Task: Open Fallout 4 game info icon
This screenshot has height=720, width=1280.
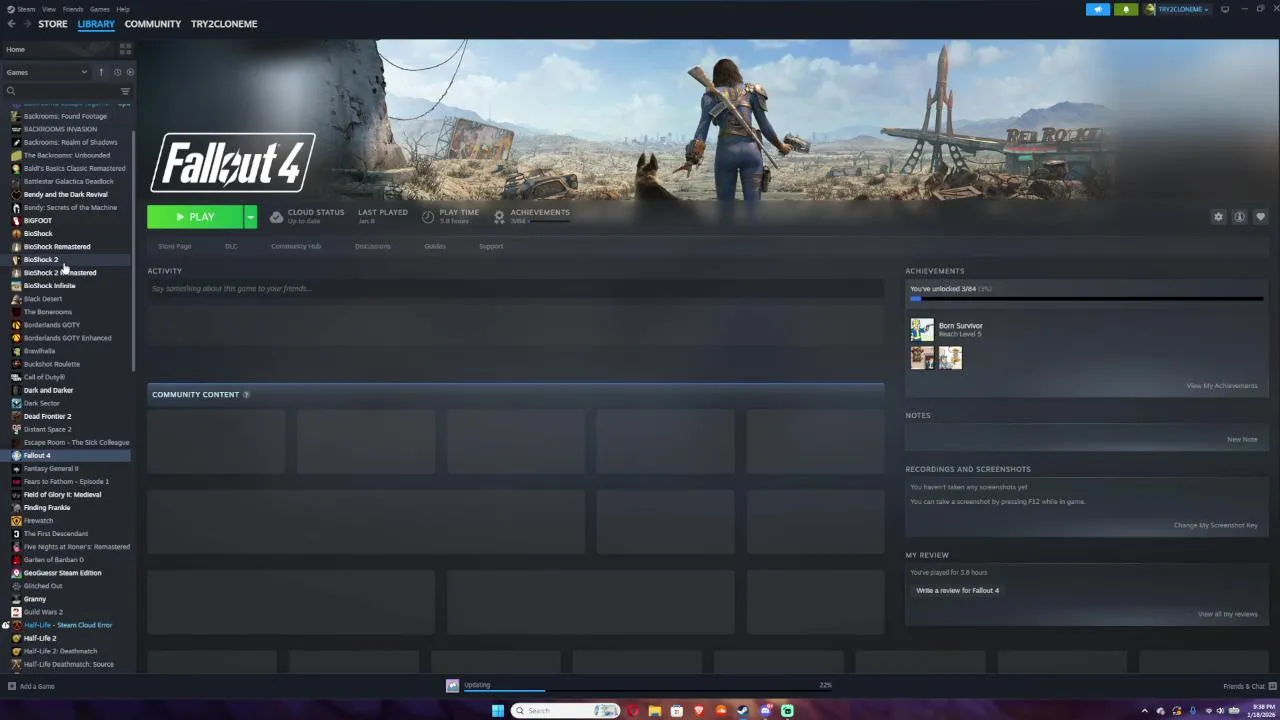Action: (x=1239, y=217)
